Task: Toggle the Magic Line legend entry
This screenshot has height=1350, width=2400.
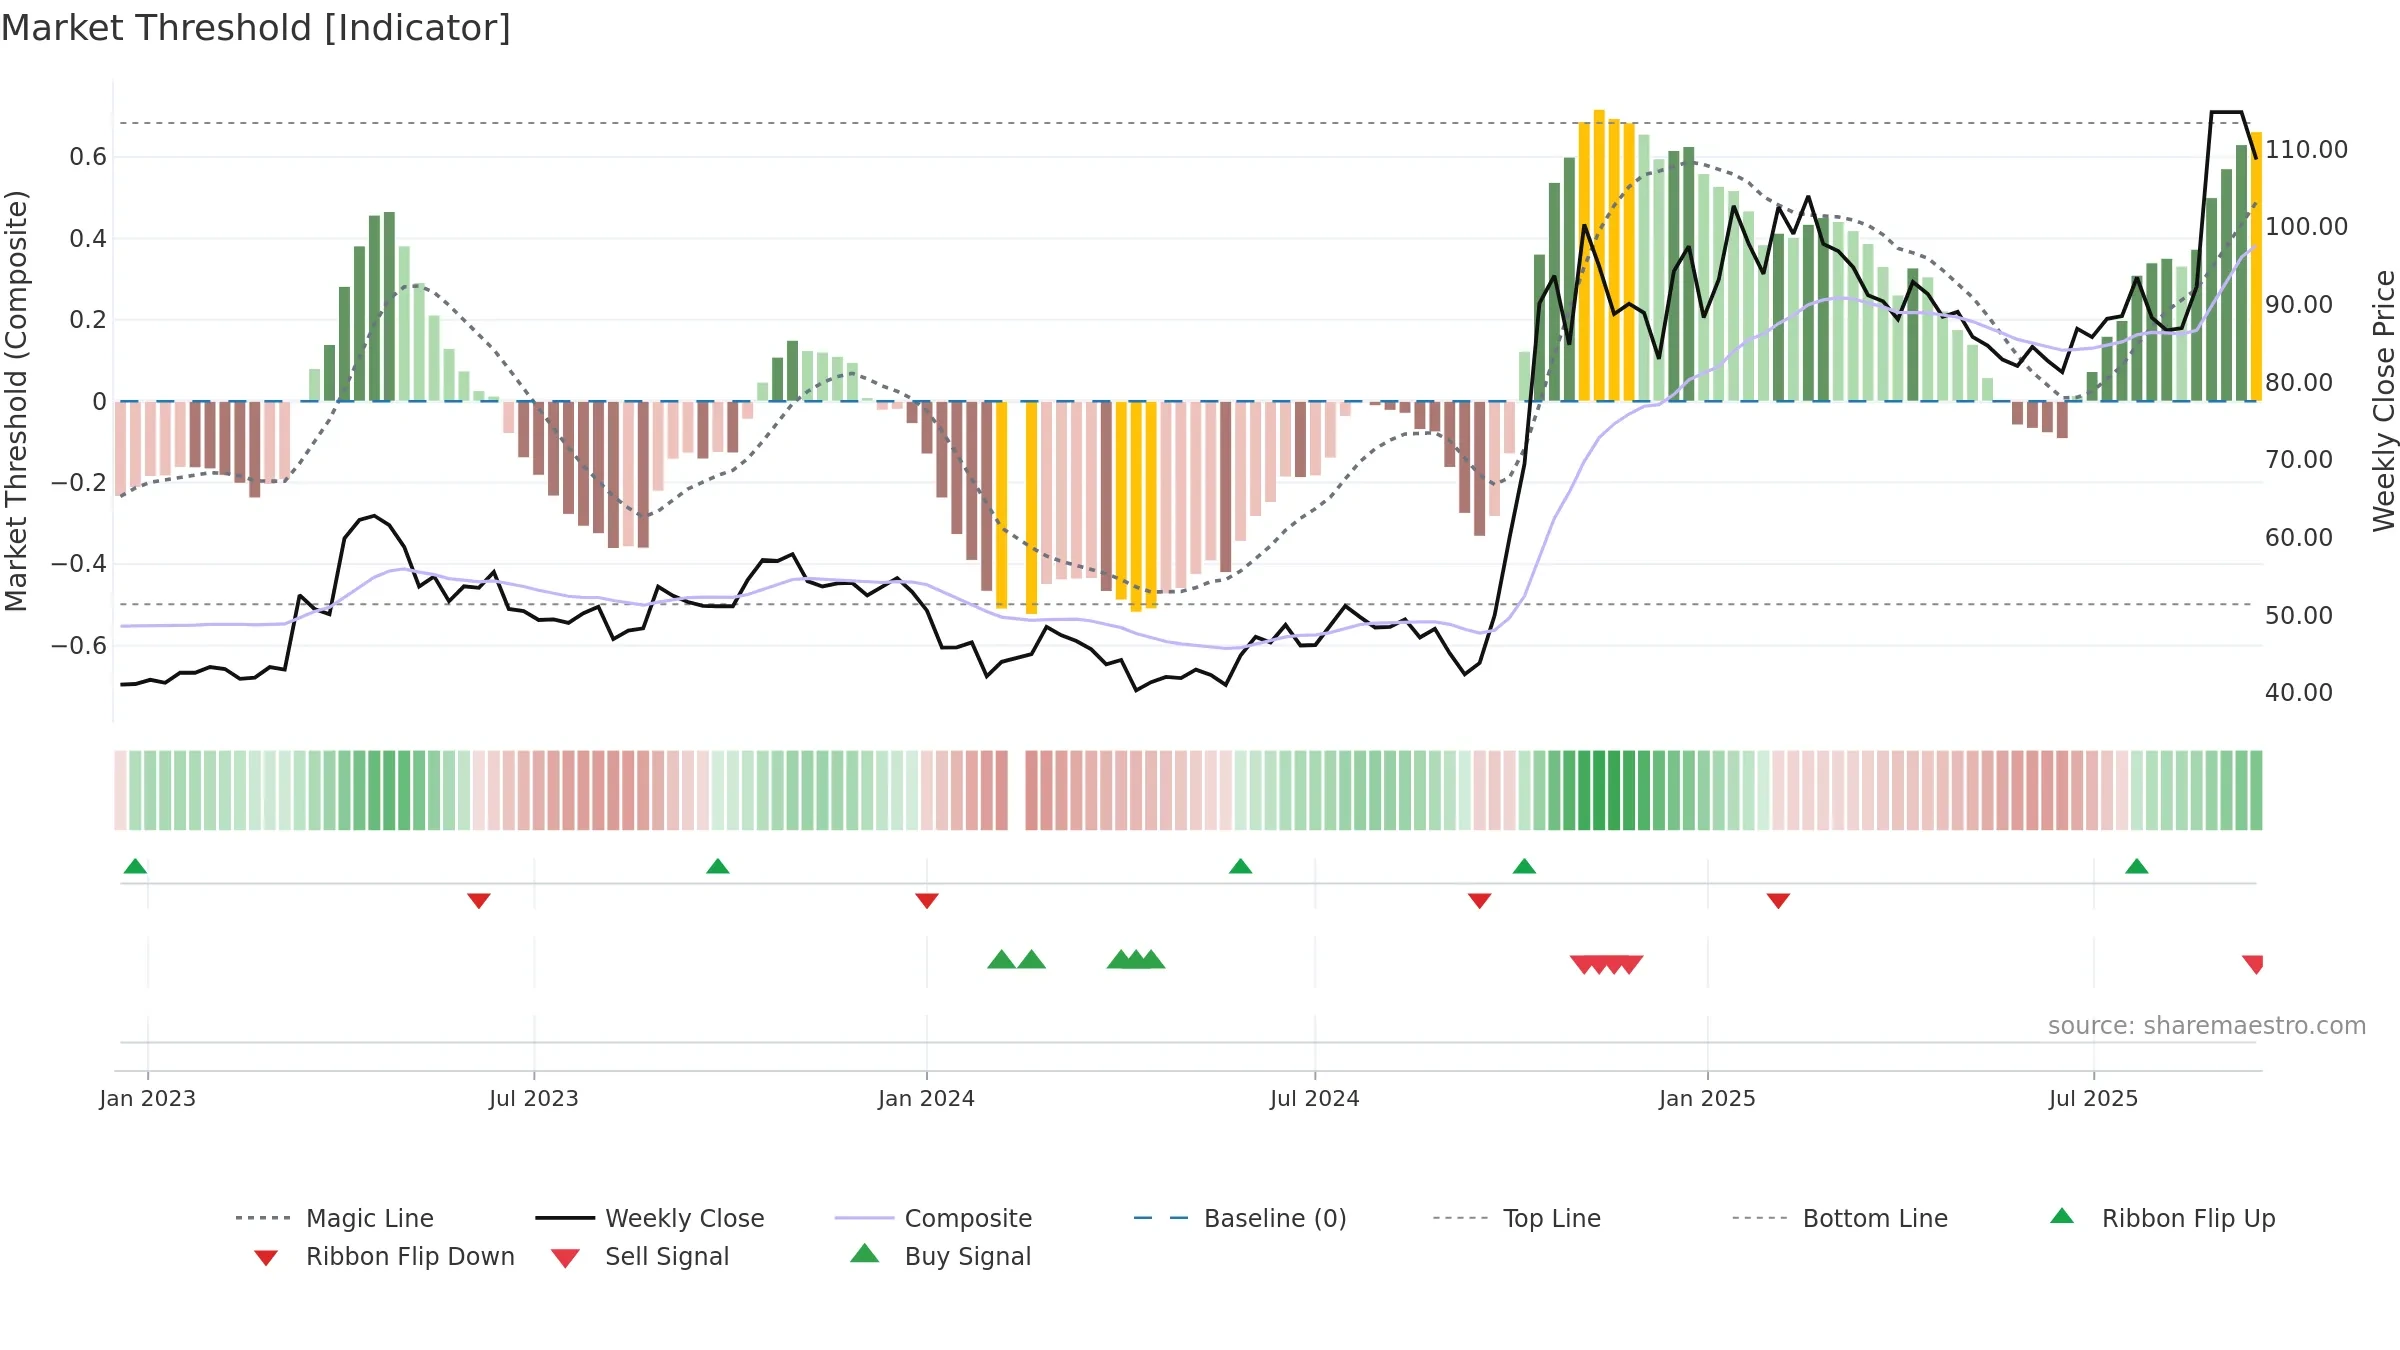Action: pos(334,1218)
